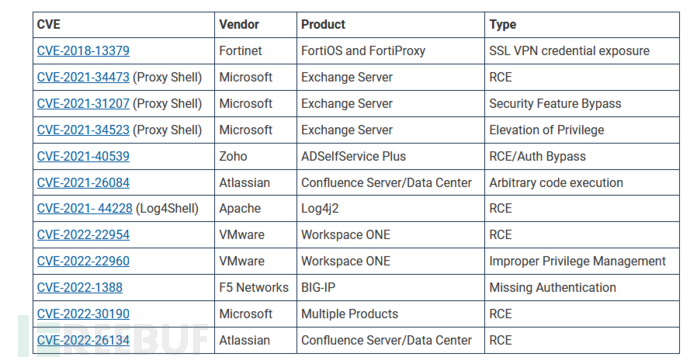Open the CVE-2022-1388 BIG-IP link
This screenshot has width=690, height=364.
coord(80,288)
